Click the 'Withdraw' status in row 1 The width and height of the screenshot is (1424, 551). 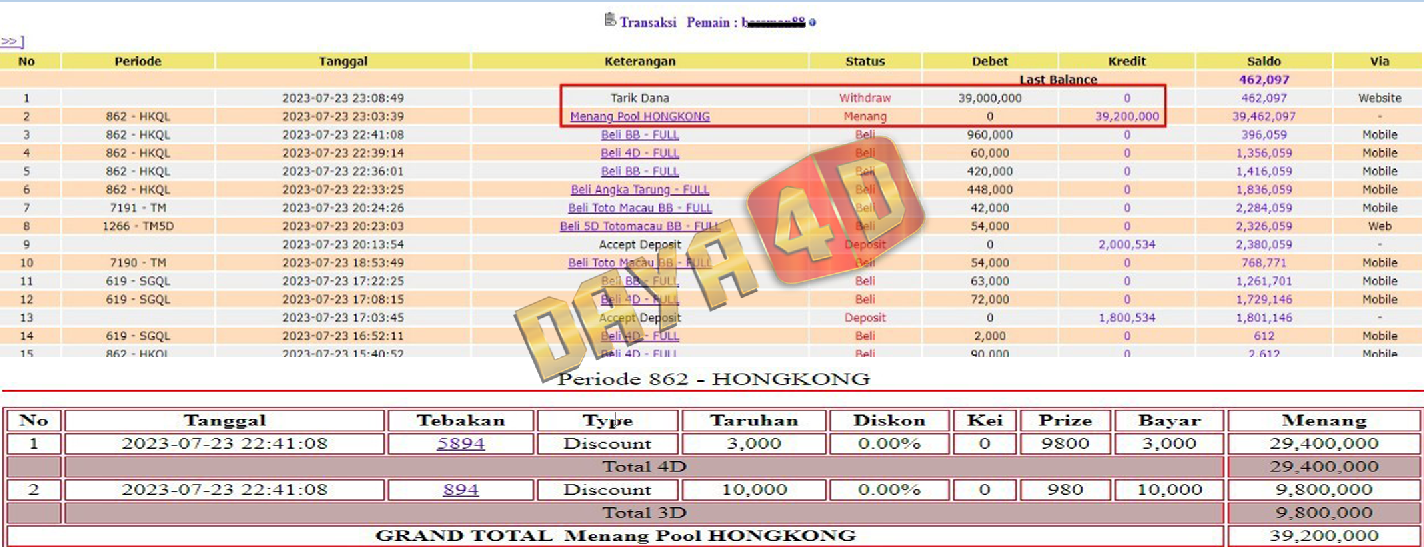tap(865, 98)
